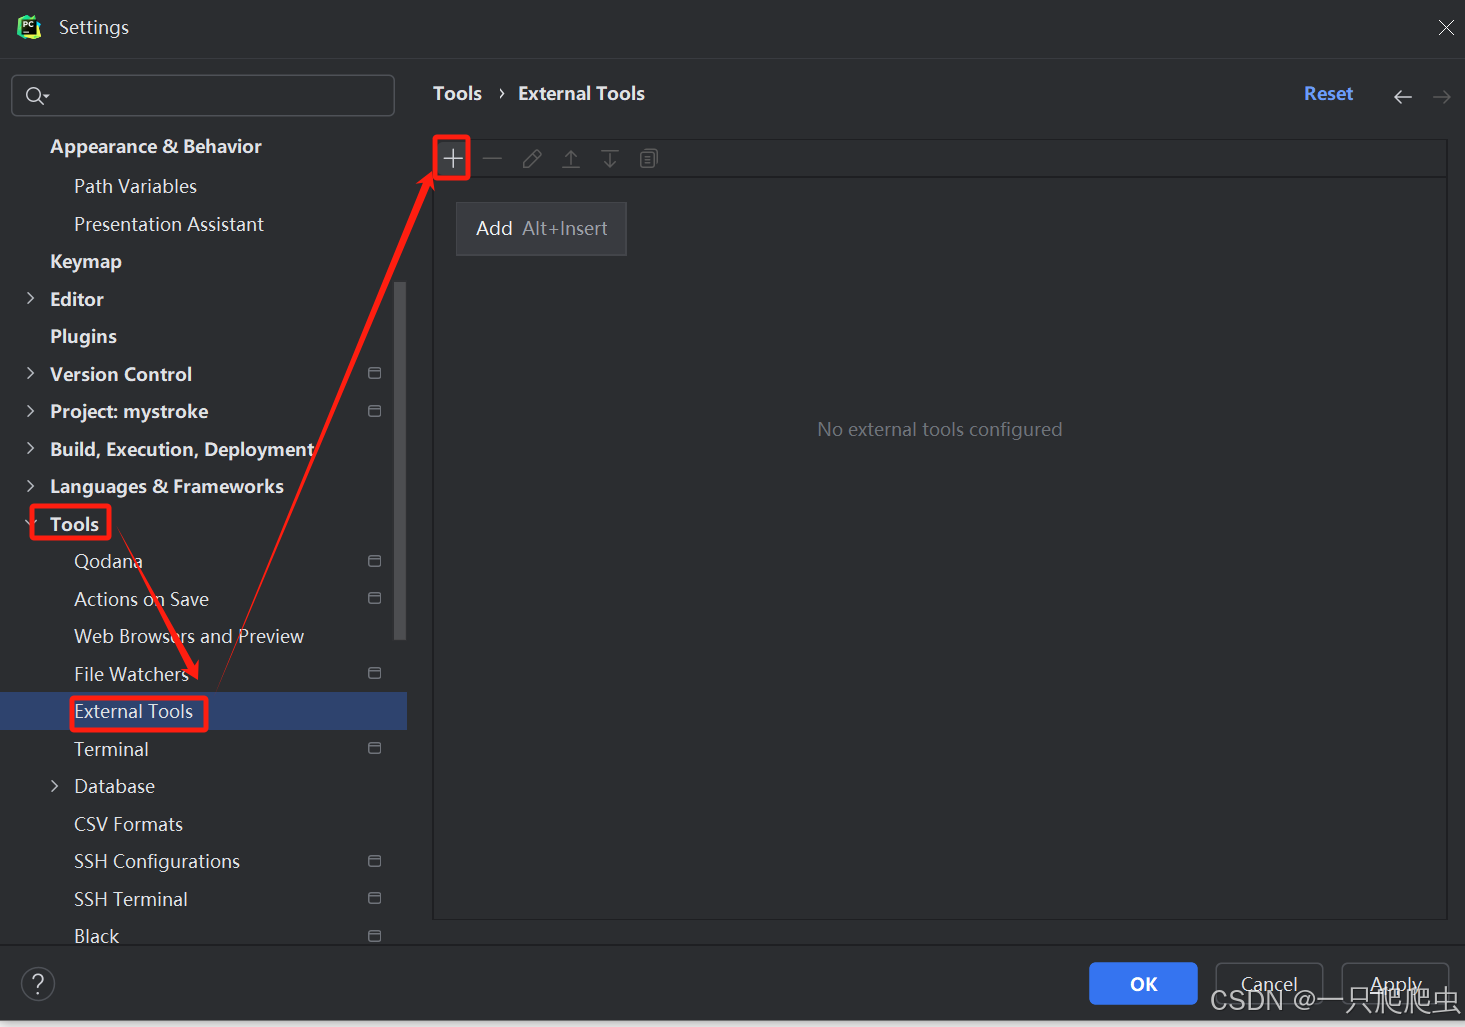The width and height of the screenshot is (1465, 1027).
Task: Click the Tools category label
Action: coord(74,524)
